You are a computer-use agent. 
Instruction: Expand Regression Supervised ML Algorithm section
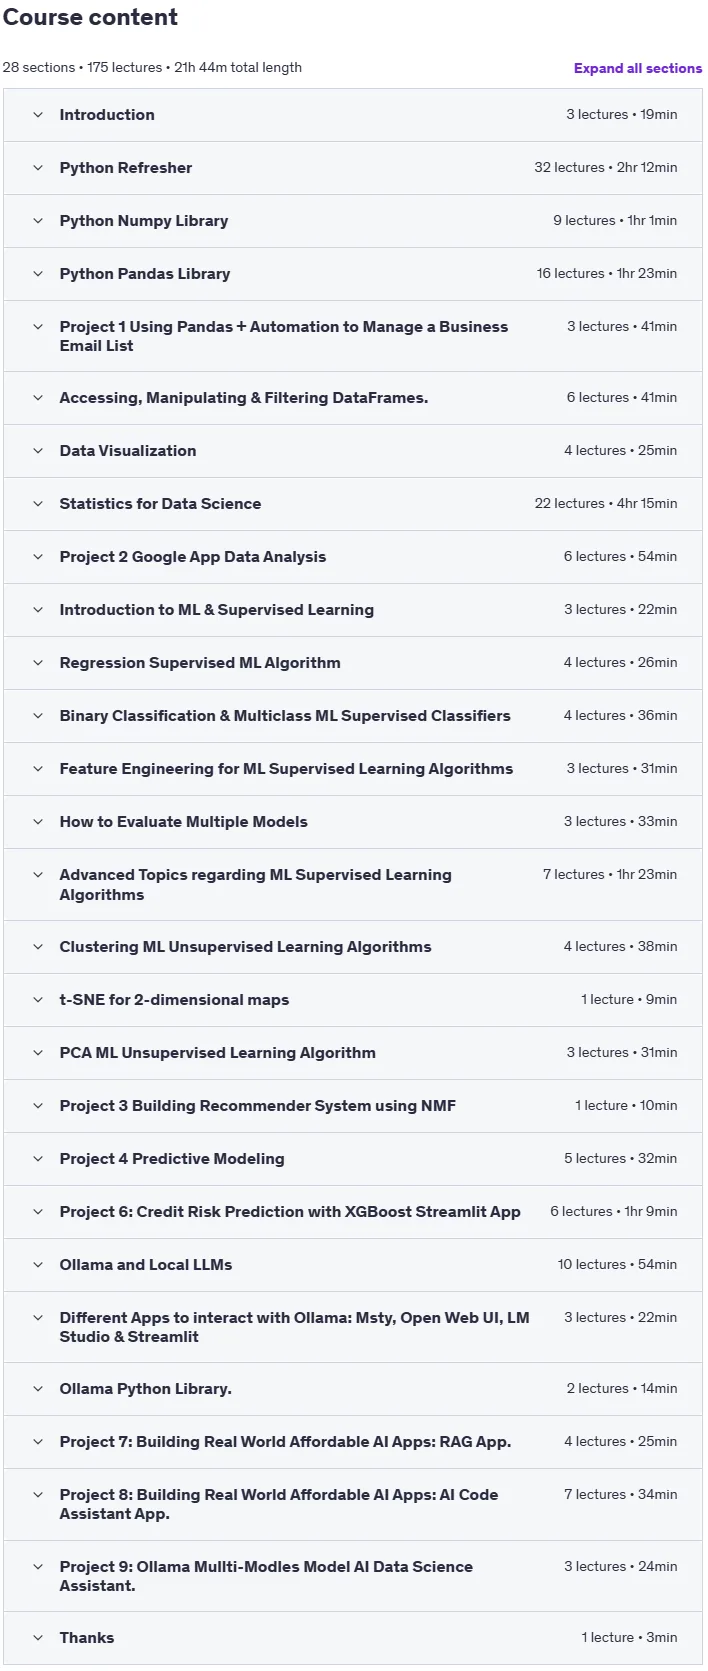click(353, 663)
